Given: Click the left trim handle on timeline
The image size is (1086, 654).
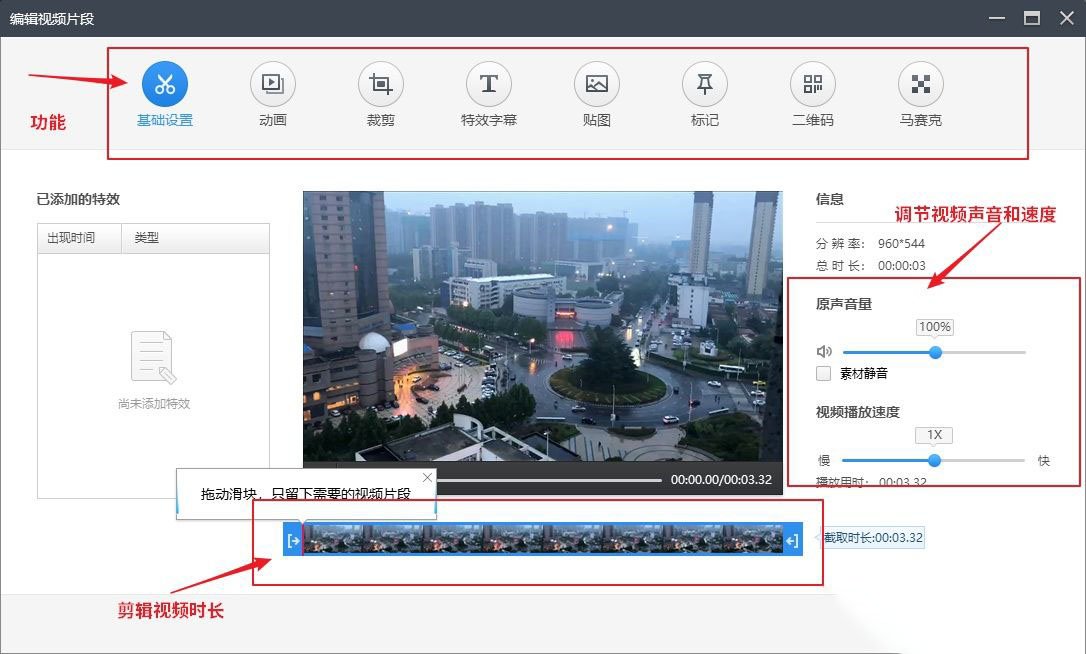Looking at the screenshot, I should (x=293, y=540).
